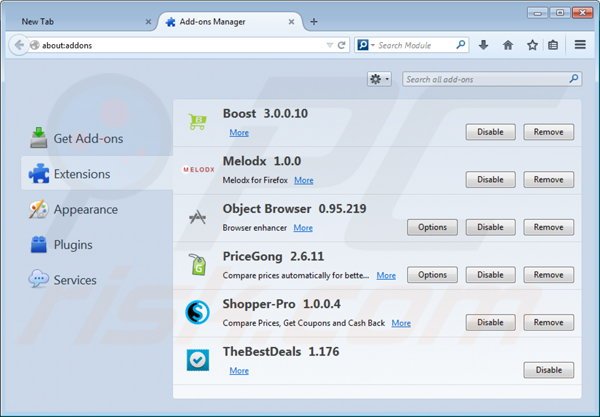This screenshot has width=600, height=417.
Task: Disable the PriceGong extension
Action: tap(490, 275)
